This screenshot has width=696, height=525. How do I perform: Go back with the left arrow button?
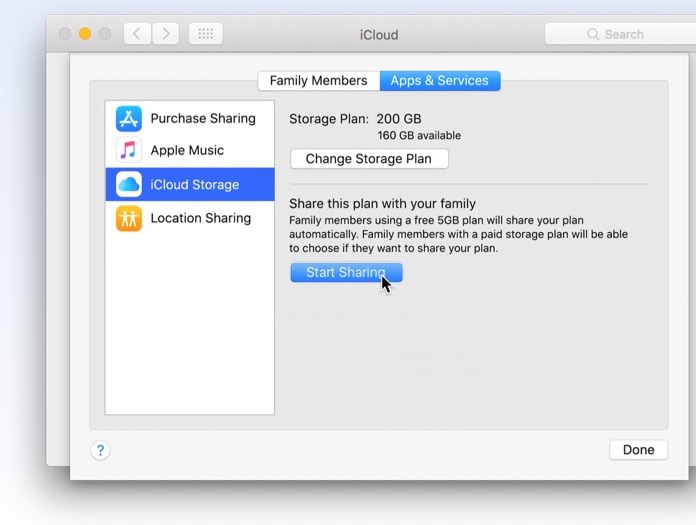point(138,34)
